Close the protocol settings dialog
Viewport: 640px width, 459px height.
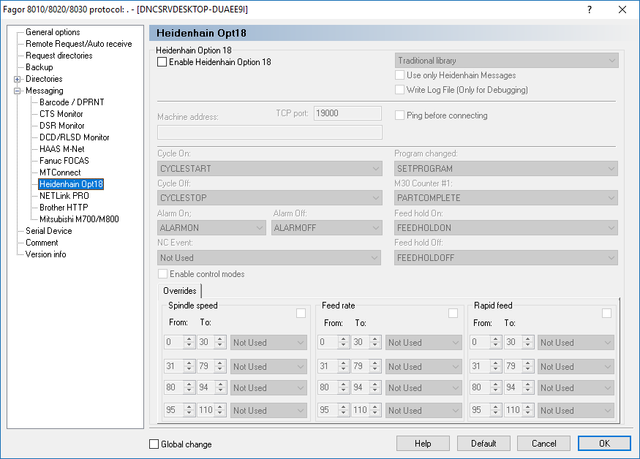622,9
